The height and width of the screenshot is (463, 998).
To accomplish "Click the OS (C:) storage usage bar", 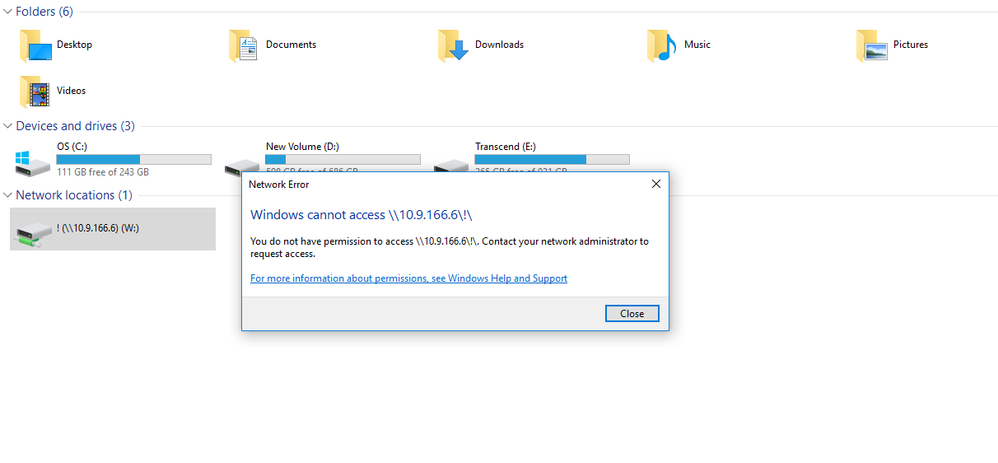I will [x=134, y=159].
